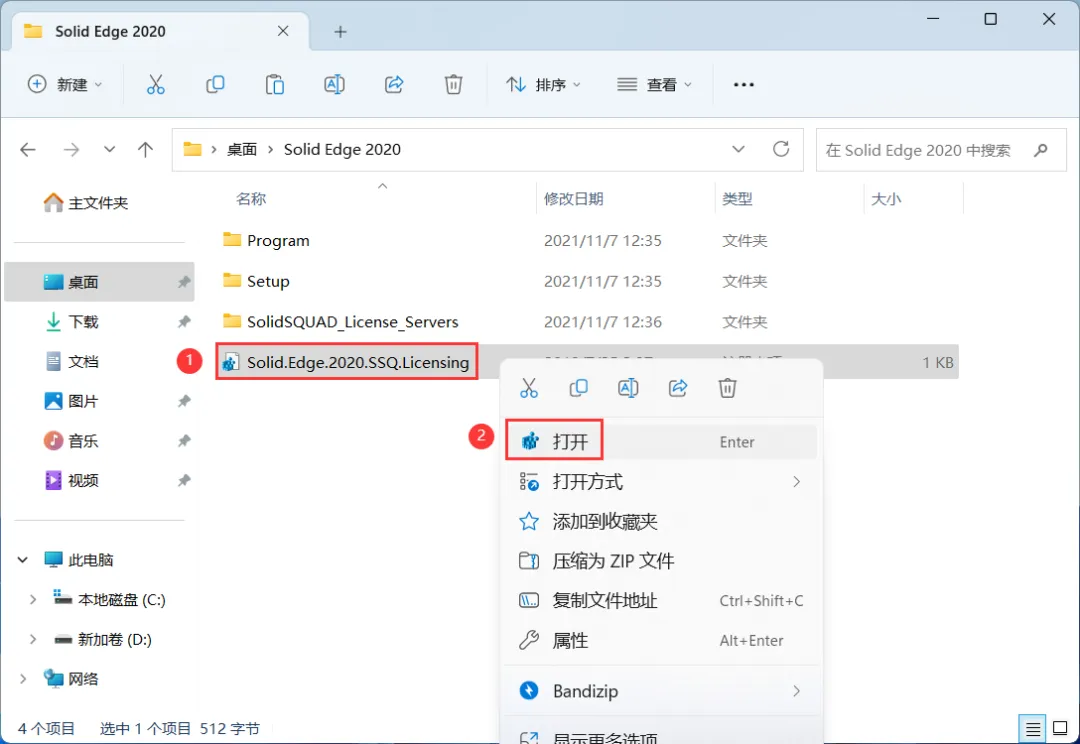Screen dimensions: 1080x744
Task: Click Rename icon in the context menu
Action: click(628, 388)
